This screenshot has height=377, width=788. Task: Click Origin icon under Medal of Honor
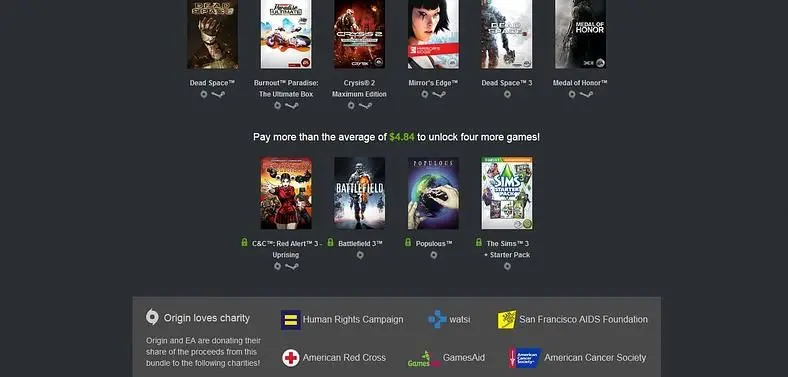(572, 94)
